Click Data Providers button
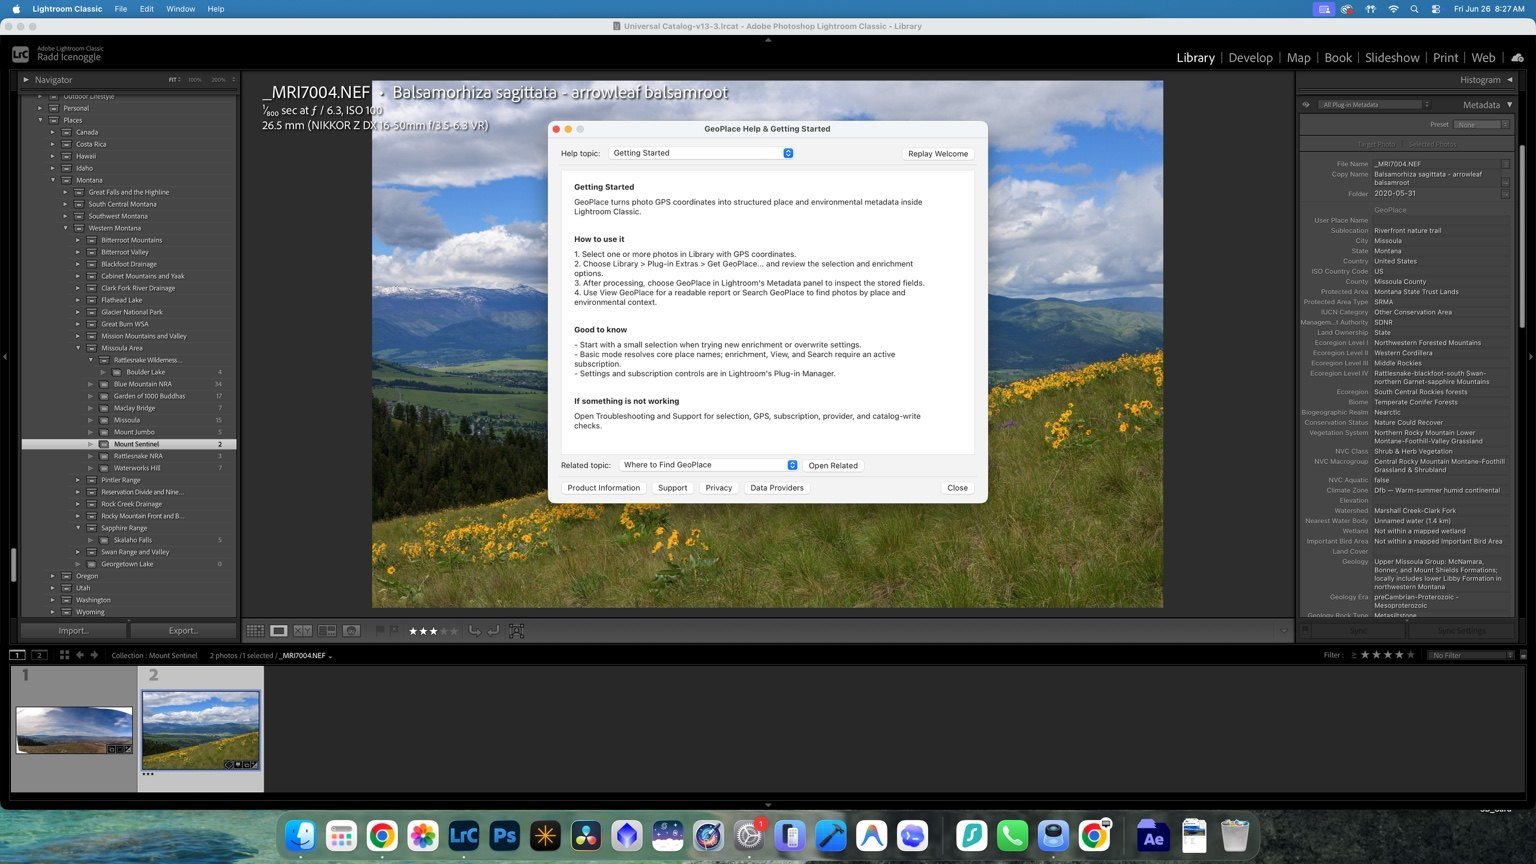 tap(777, 488)
